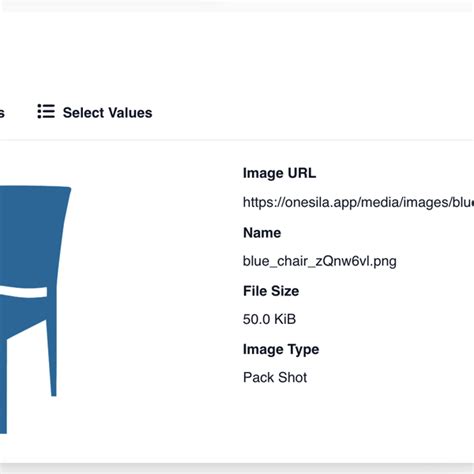Click the Image URL heading
This screenshot has height=474, width=474.
click(279, 173)
